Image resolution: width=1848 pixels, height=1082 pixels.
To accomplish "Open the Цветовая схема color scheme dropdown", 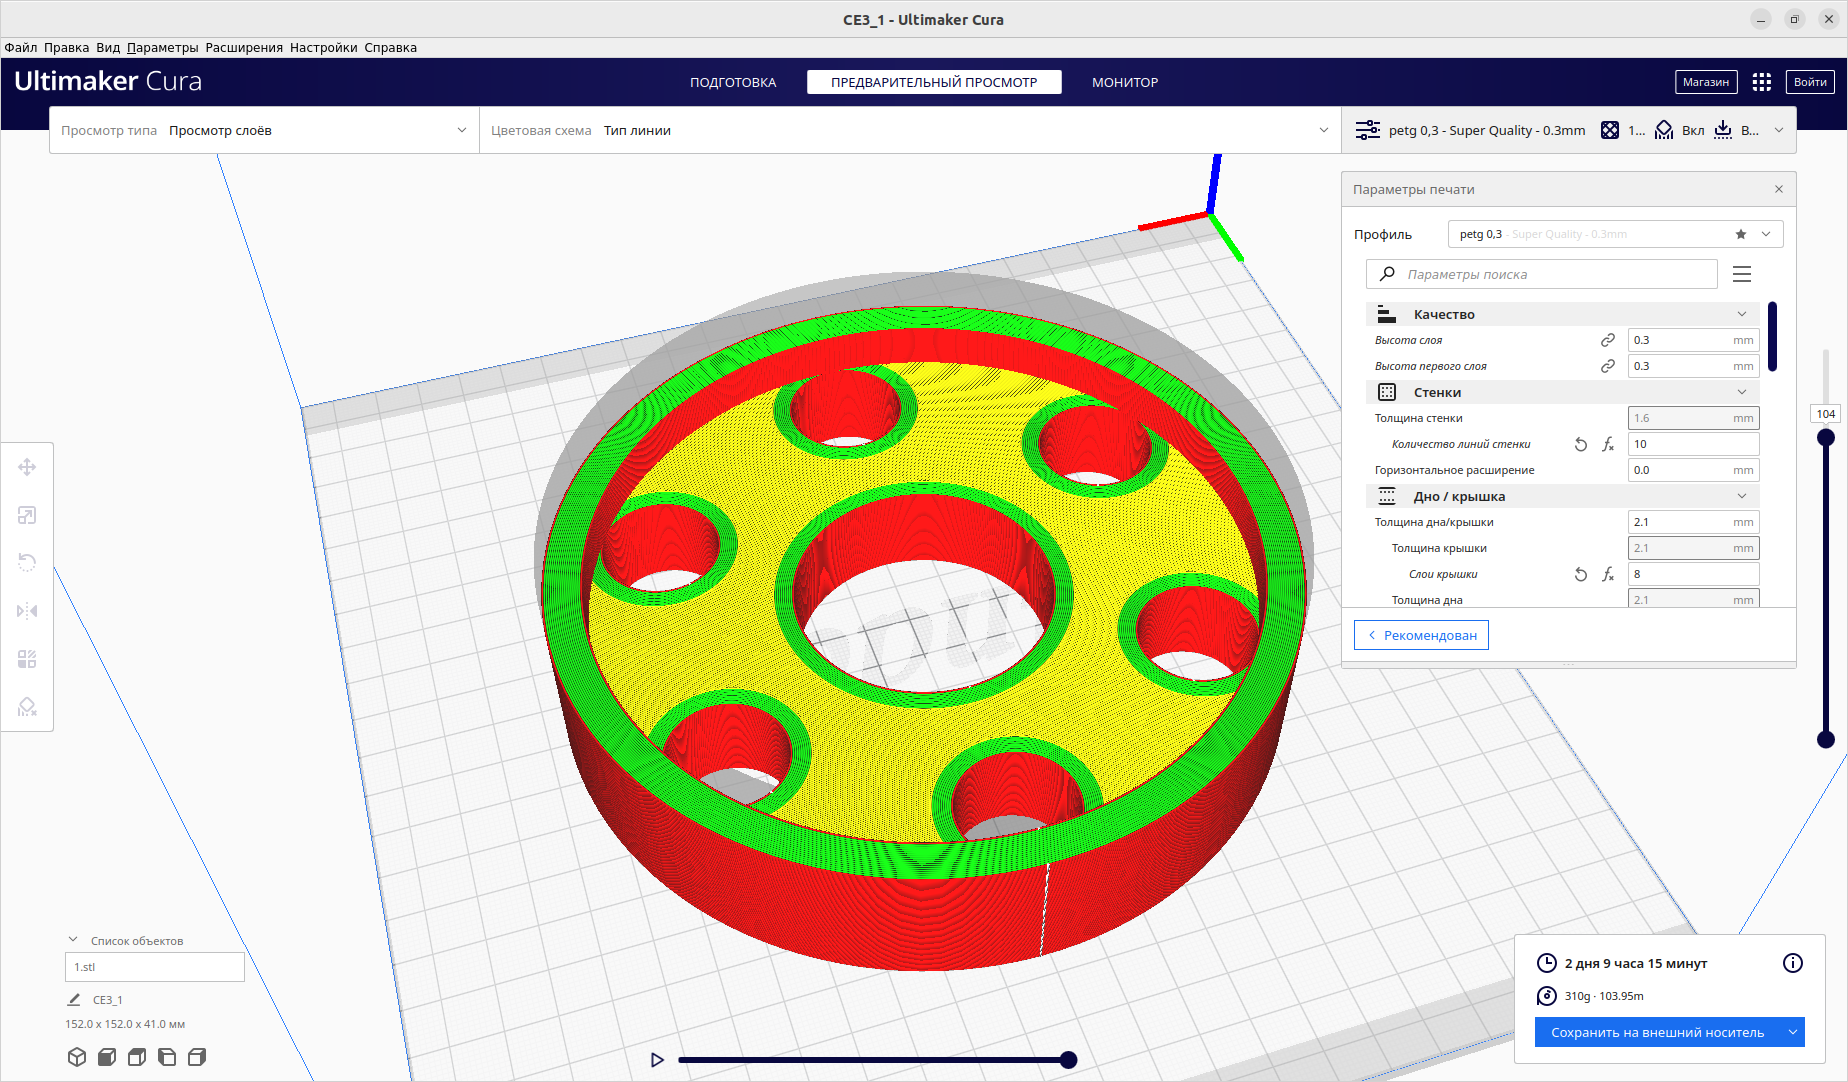I will 909,130.
